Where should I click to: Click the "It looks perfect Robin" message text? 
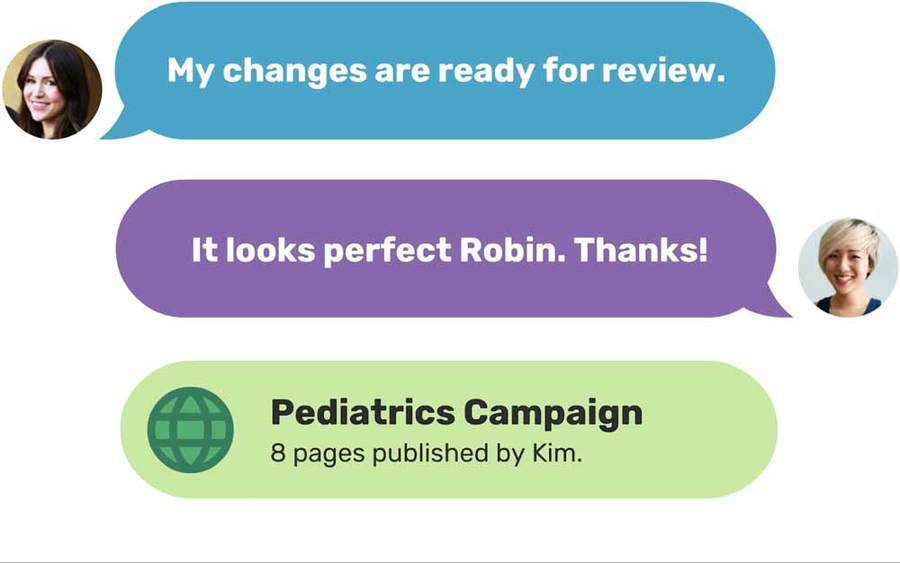pyautogui.click(x=378, y=251)
